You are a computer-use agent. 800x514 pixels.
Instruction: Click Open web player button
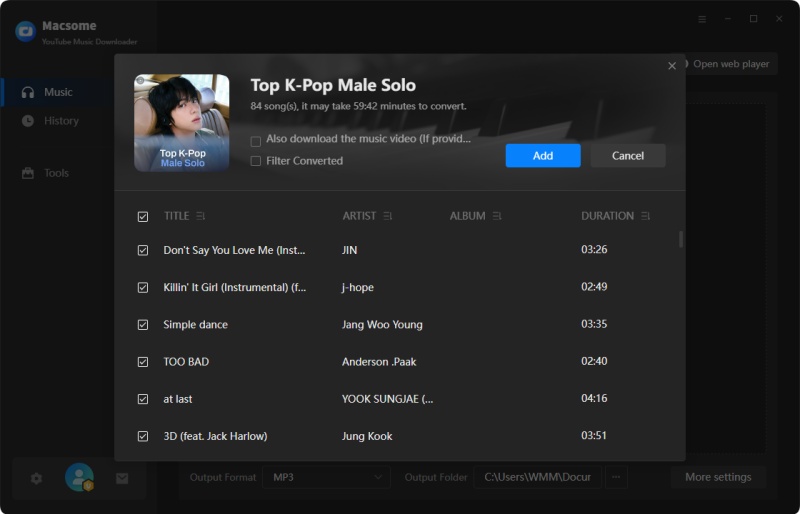730,64
